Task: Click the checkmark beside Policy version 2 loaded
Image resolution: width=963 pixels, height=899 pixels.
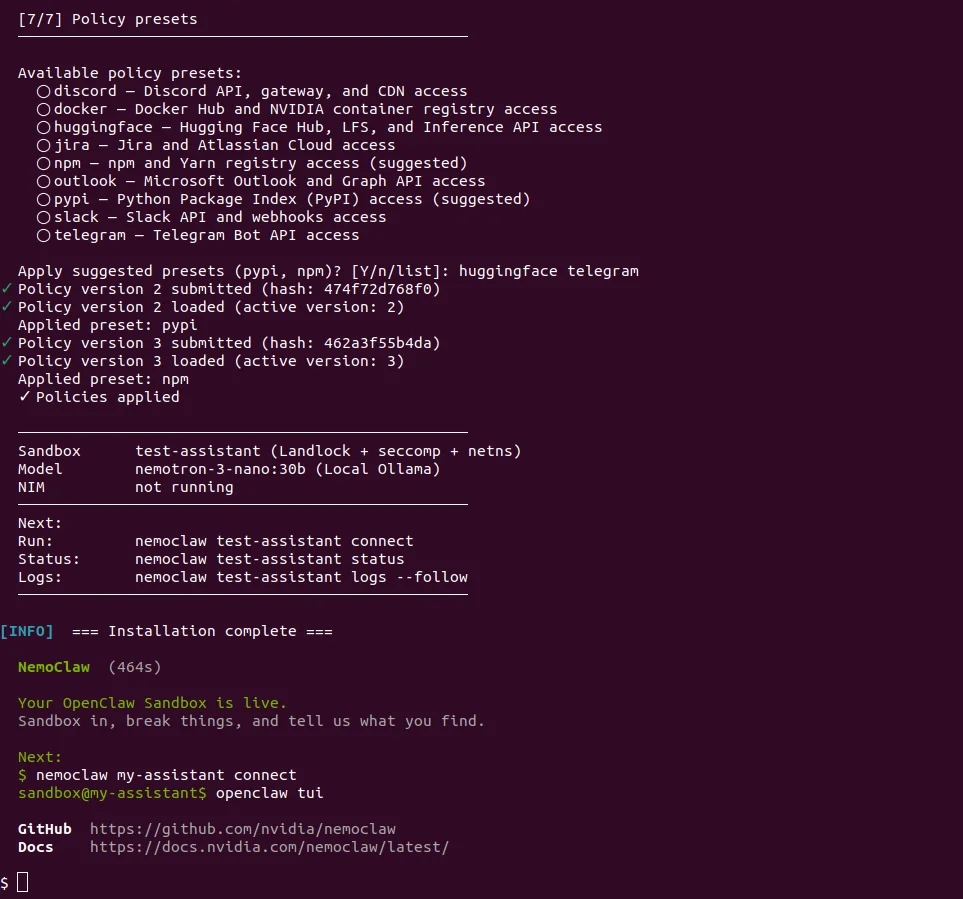Action: 7,307
